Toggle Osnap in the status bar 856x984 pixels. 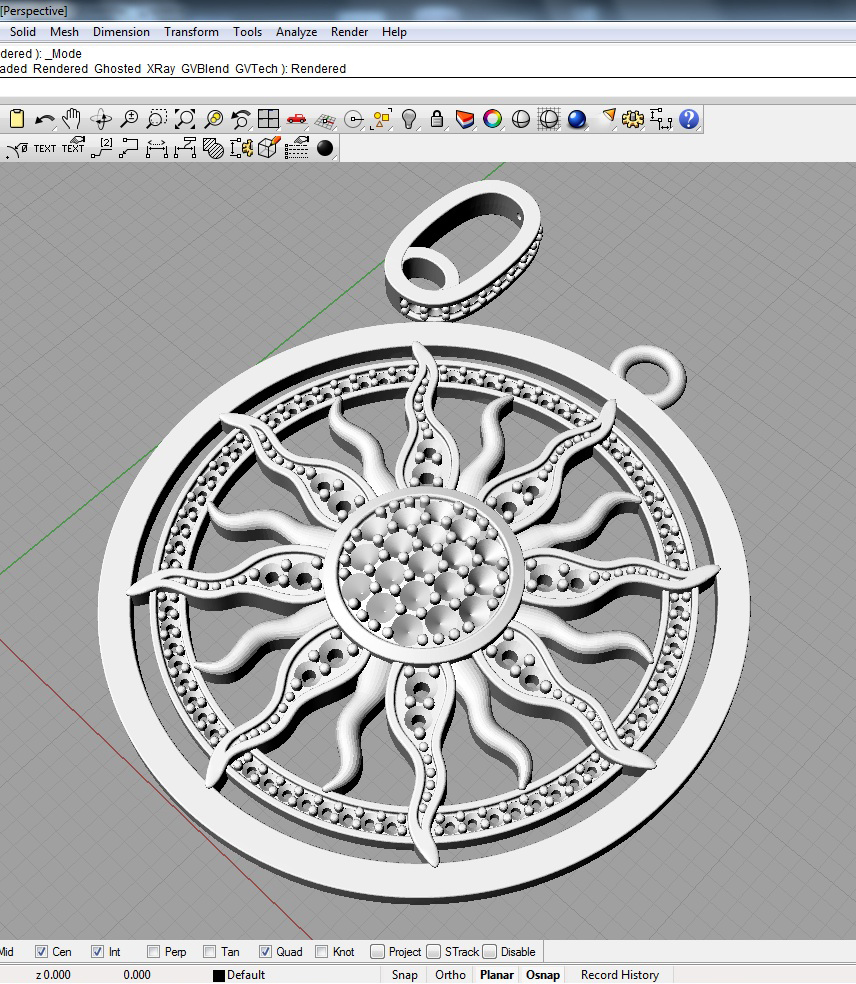543,975
